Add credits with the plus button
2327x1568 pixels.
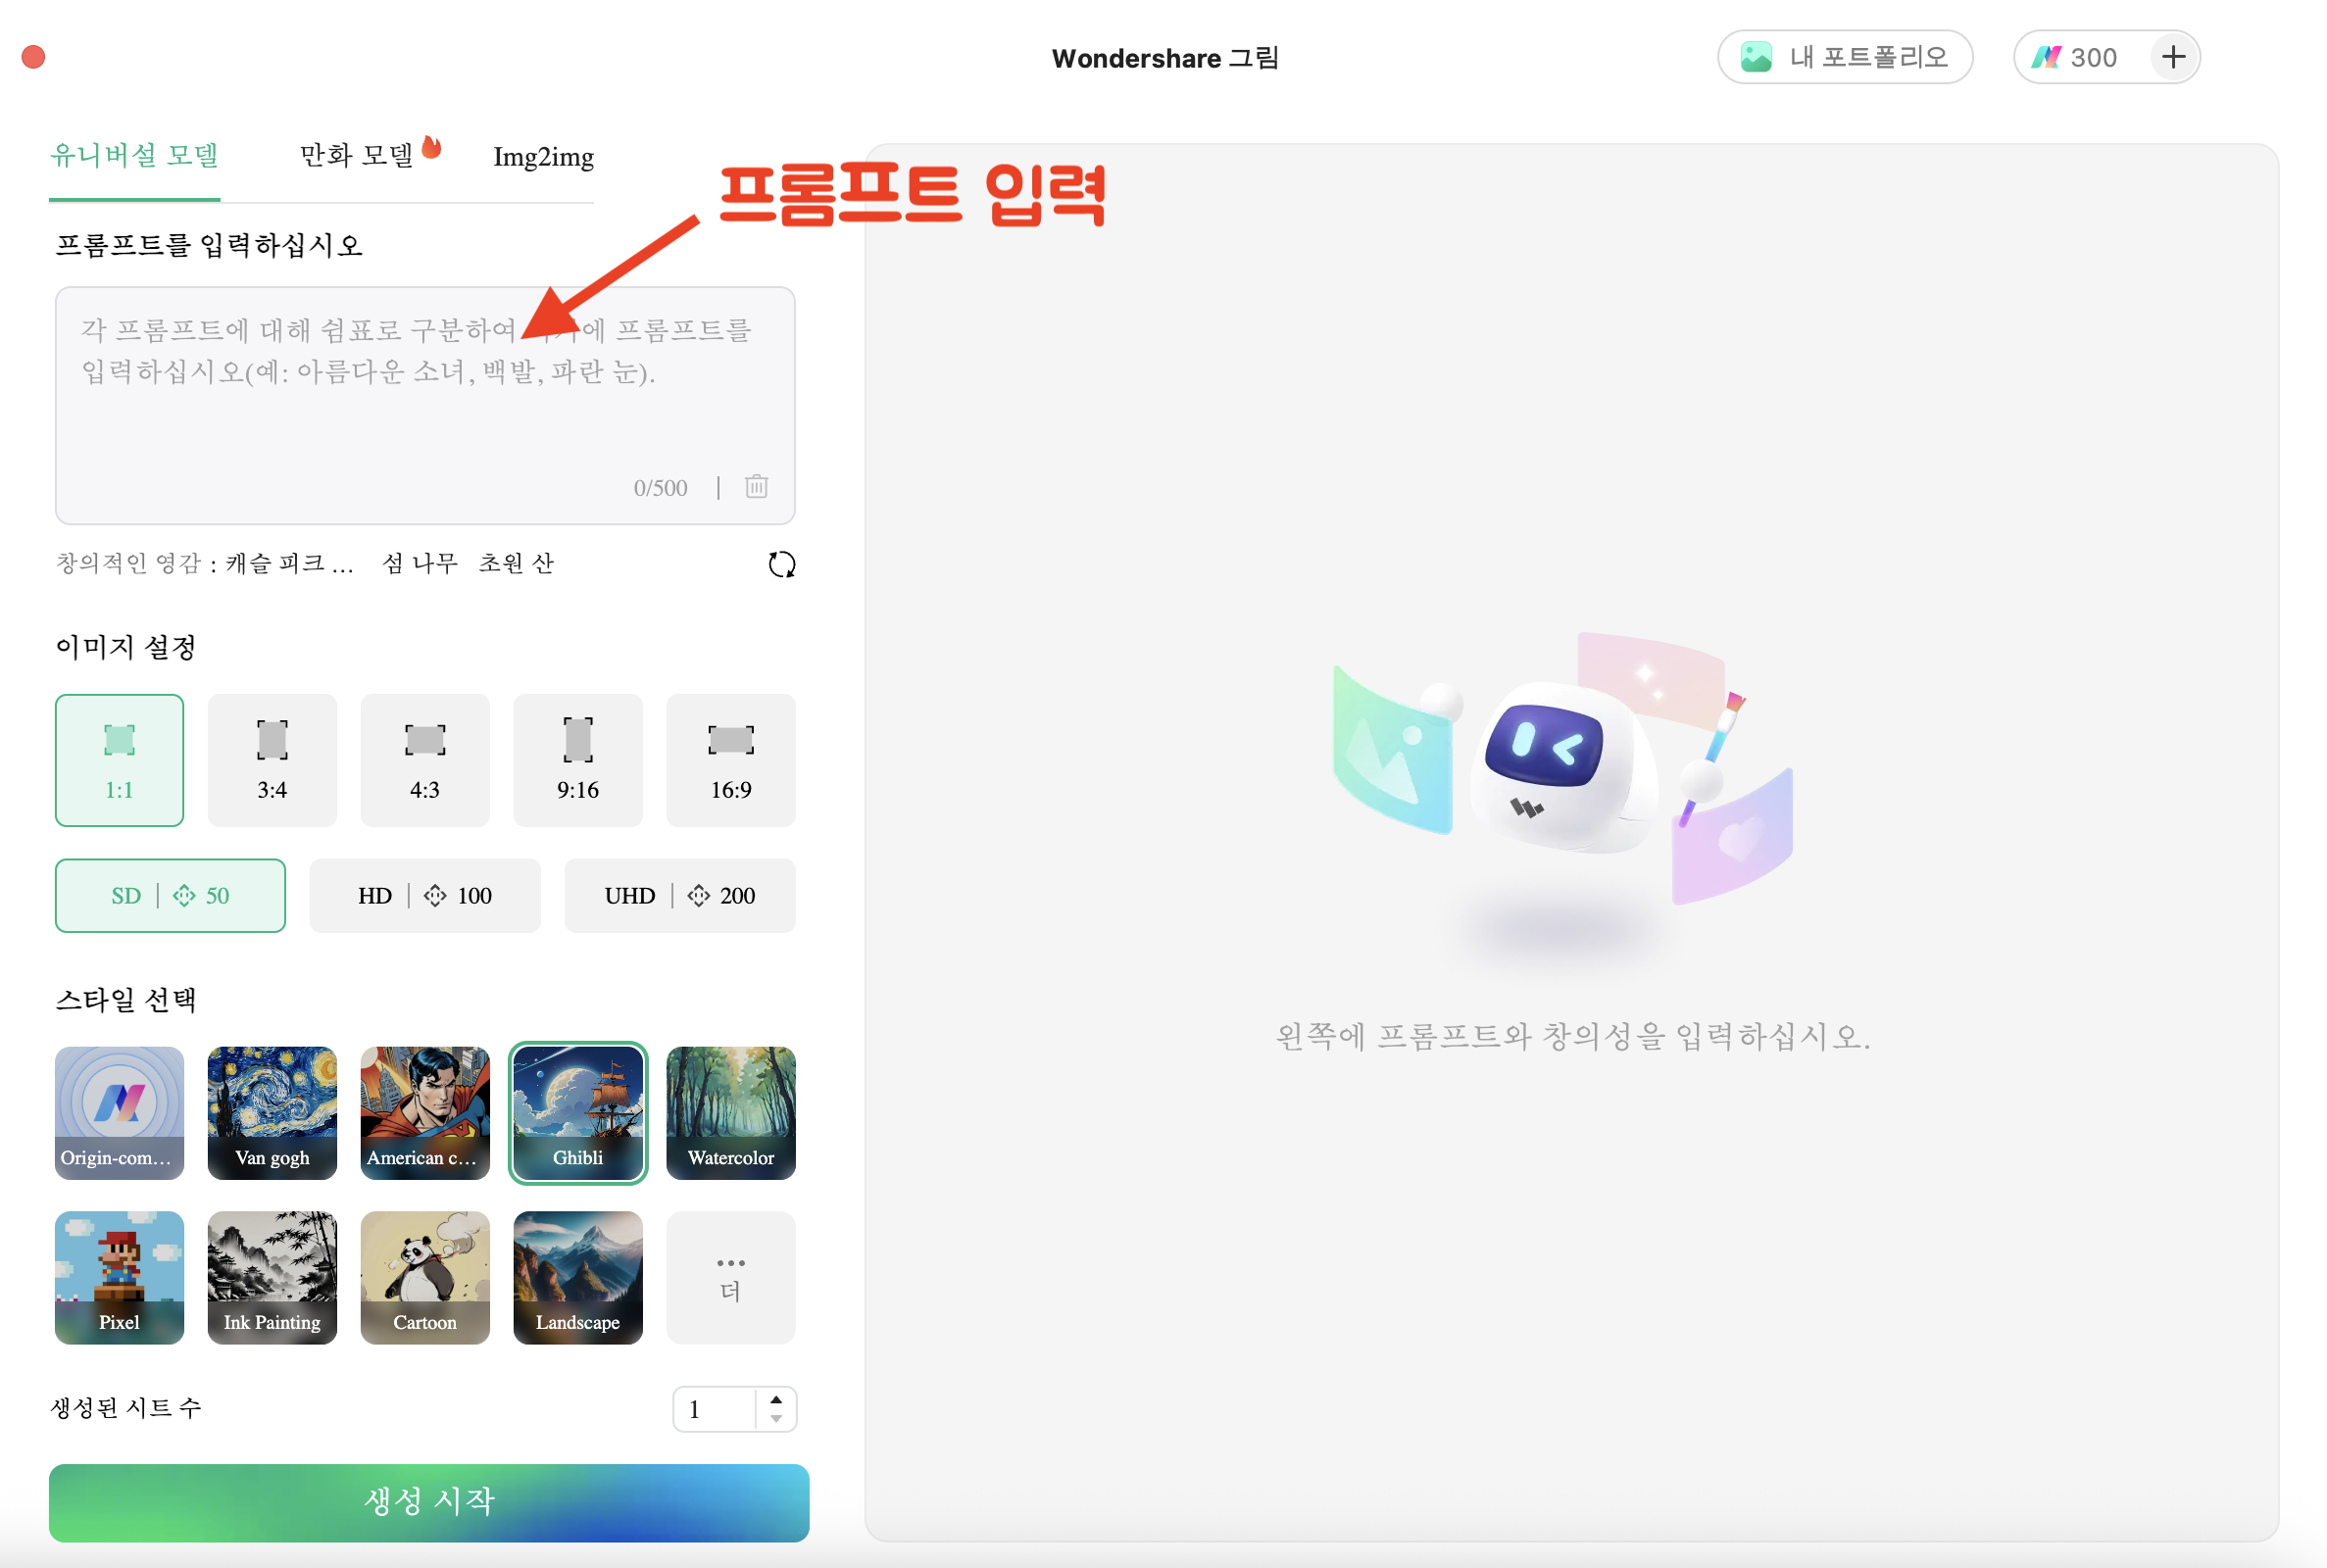(2173, 57)
